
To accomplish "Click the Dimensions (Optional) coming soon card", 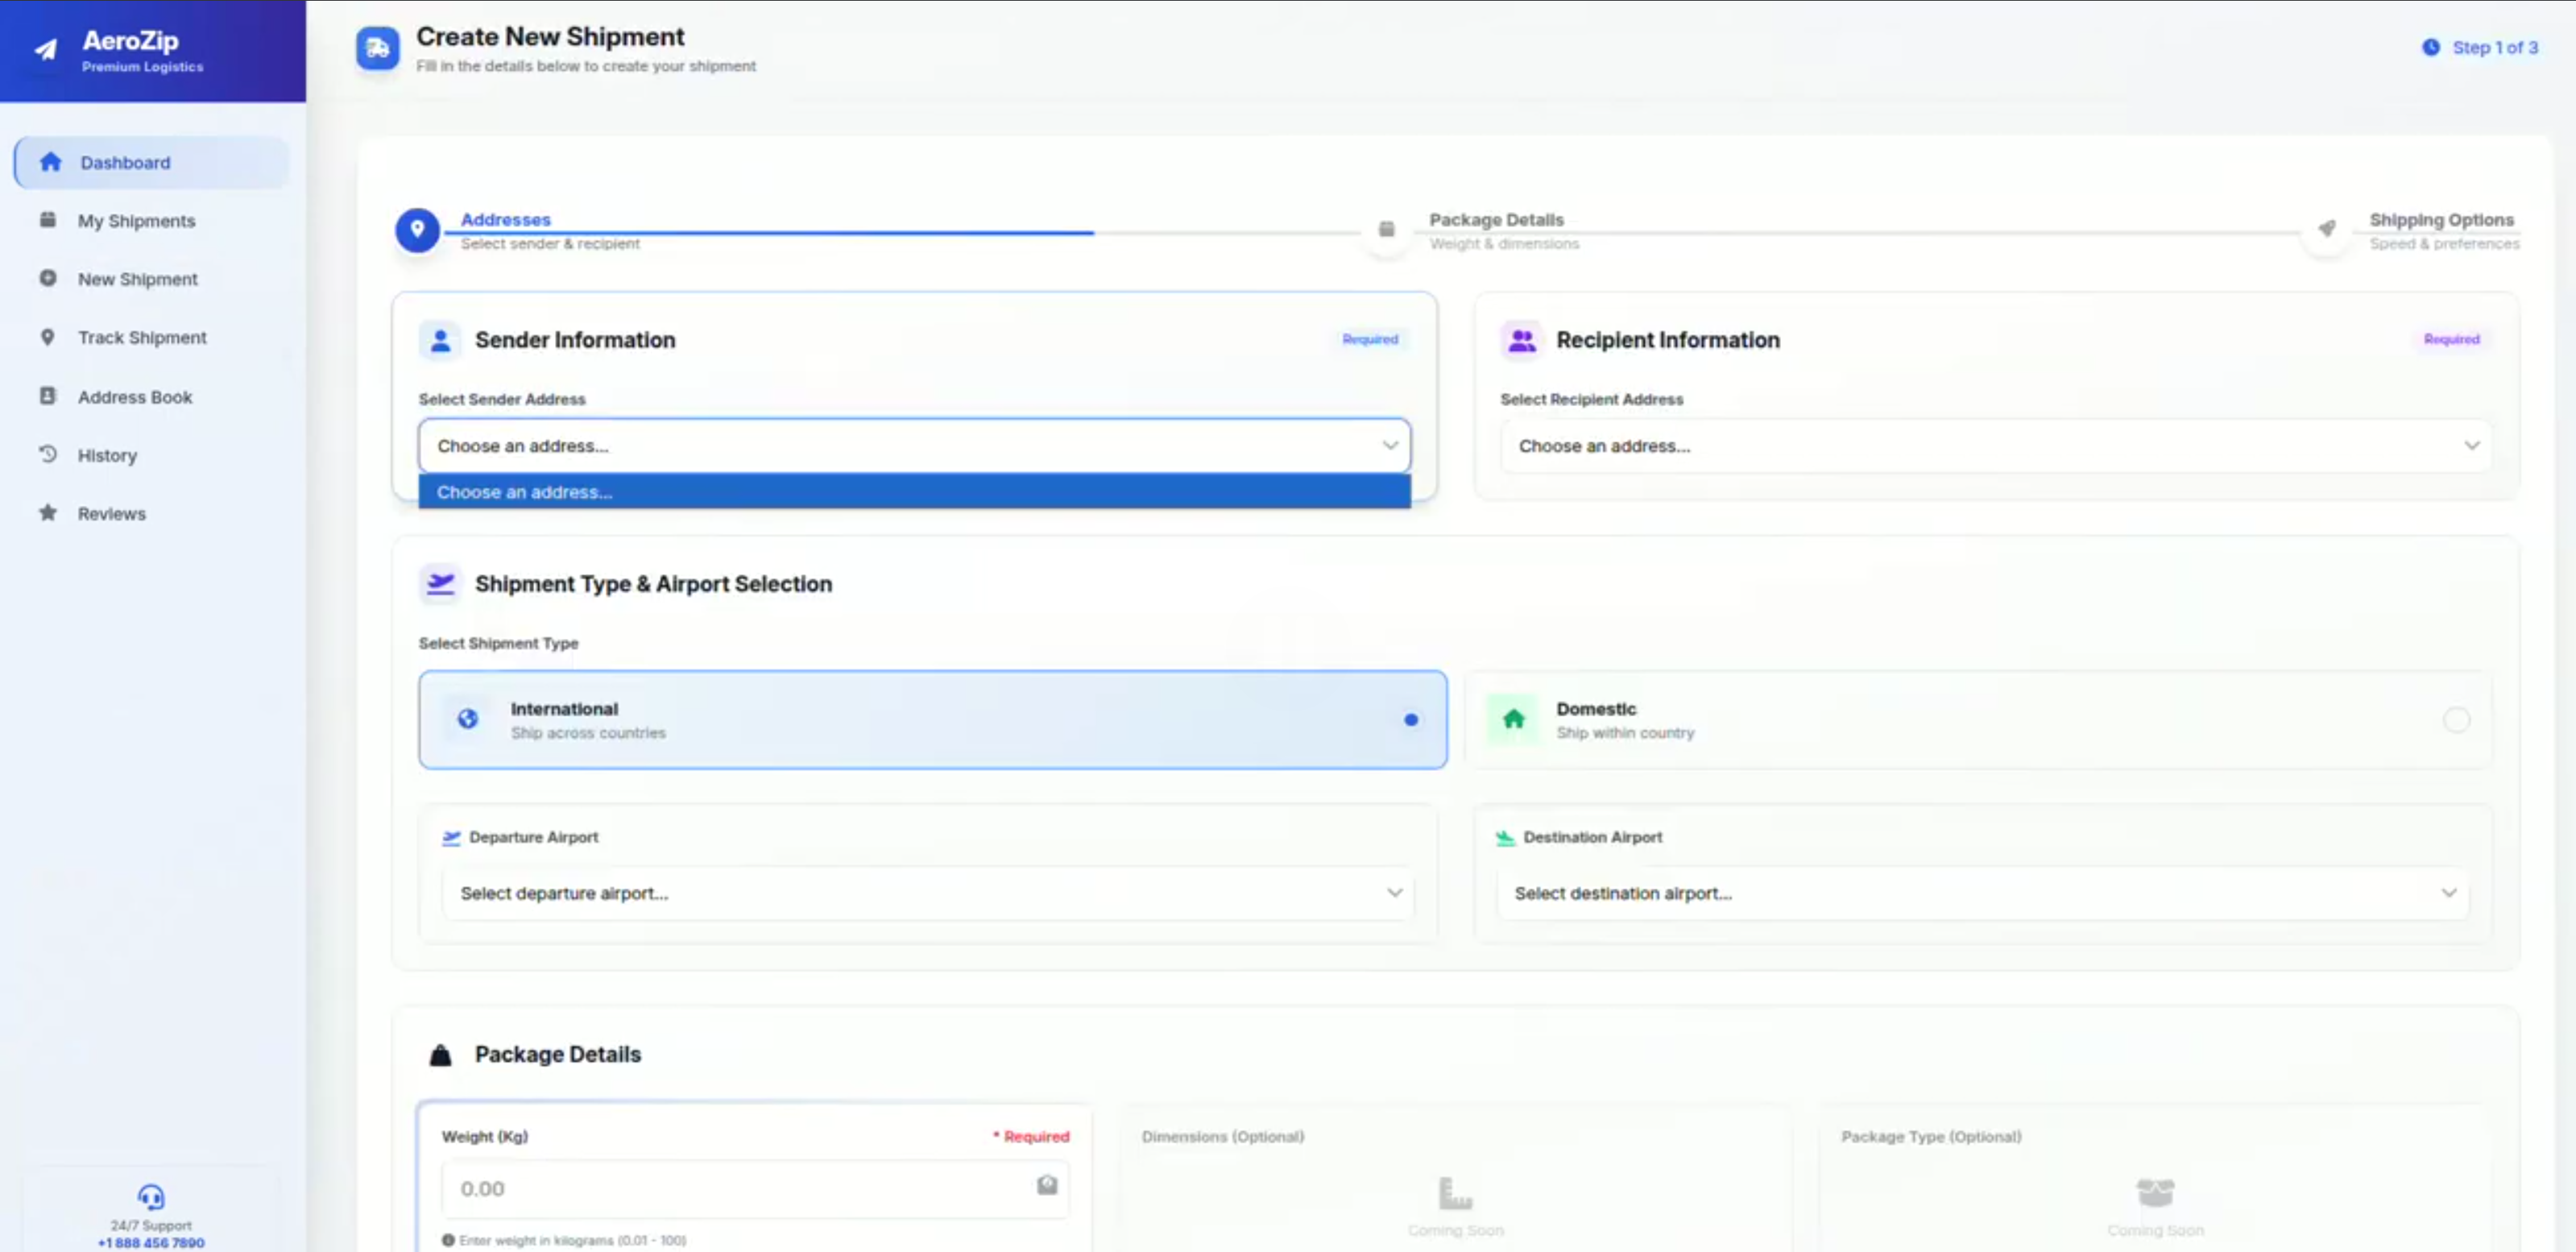I will click(1456, 1178).
